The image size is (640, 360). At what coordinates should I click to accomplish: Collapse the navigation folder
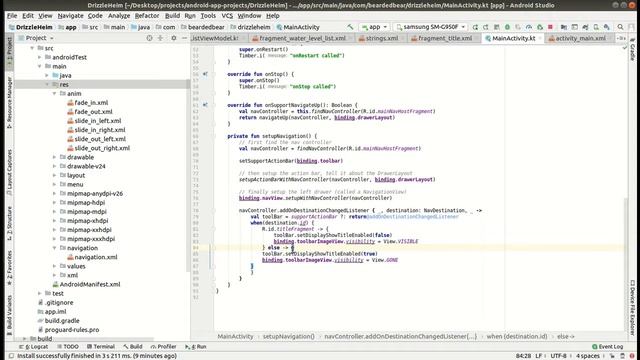54,248
